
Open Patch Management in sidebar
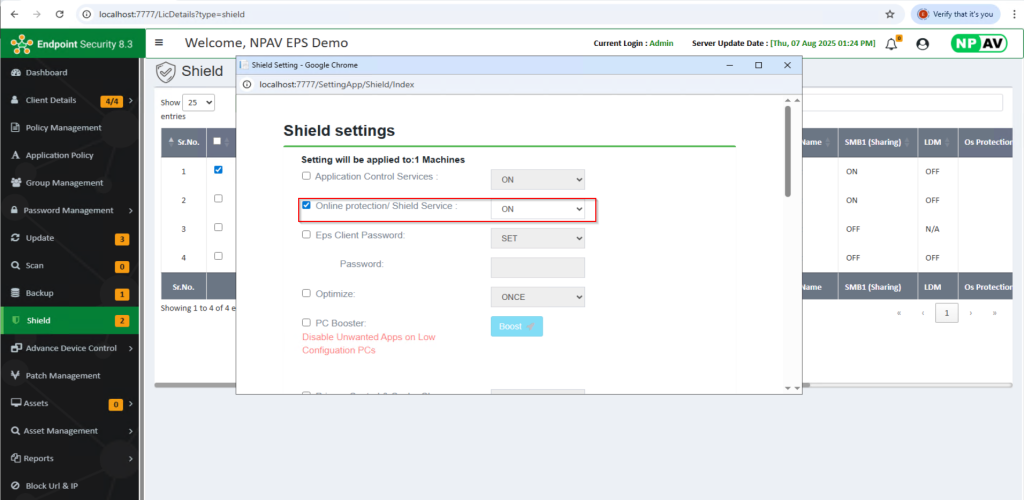tap(63, 376)
